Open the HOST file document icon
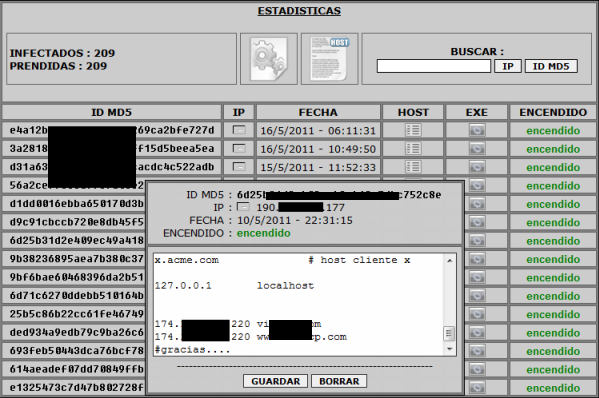 (329, 59)
